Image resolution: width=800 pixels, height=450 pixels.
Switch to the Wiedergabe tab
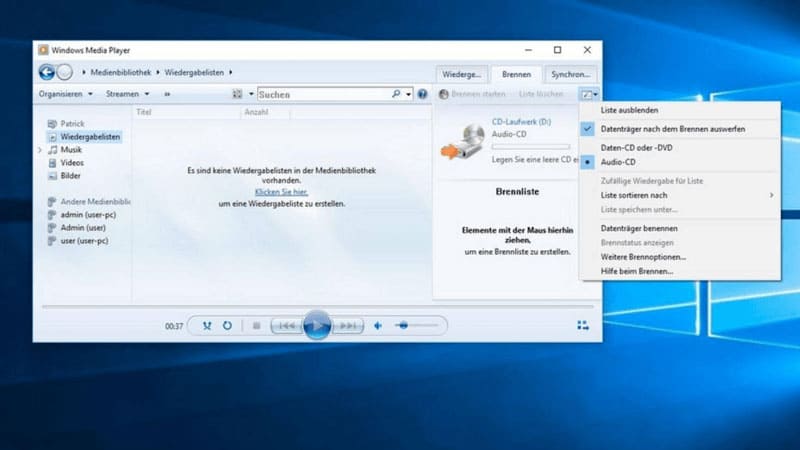click(462, 74)
